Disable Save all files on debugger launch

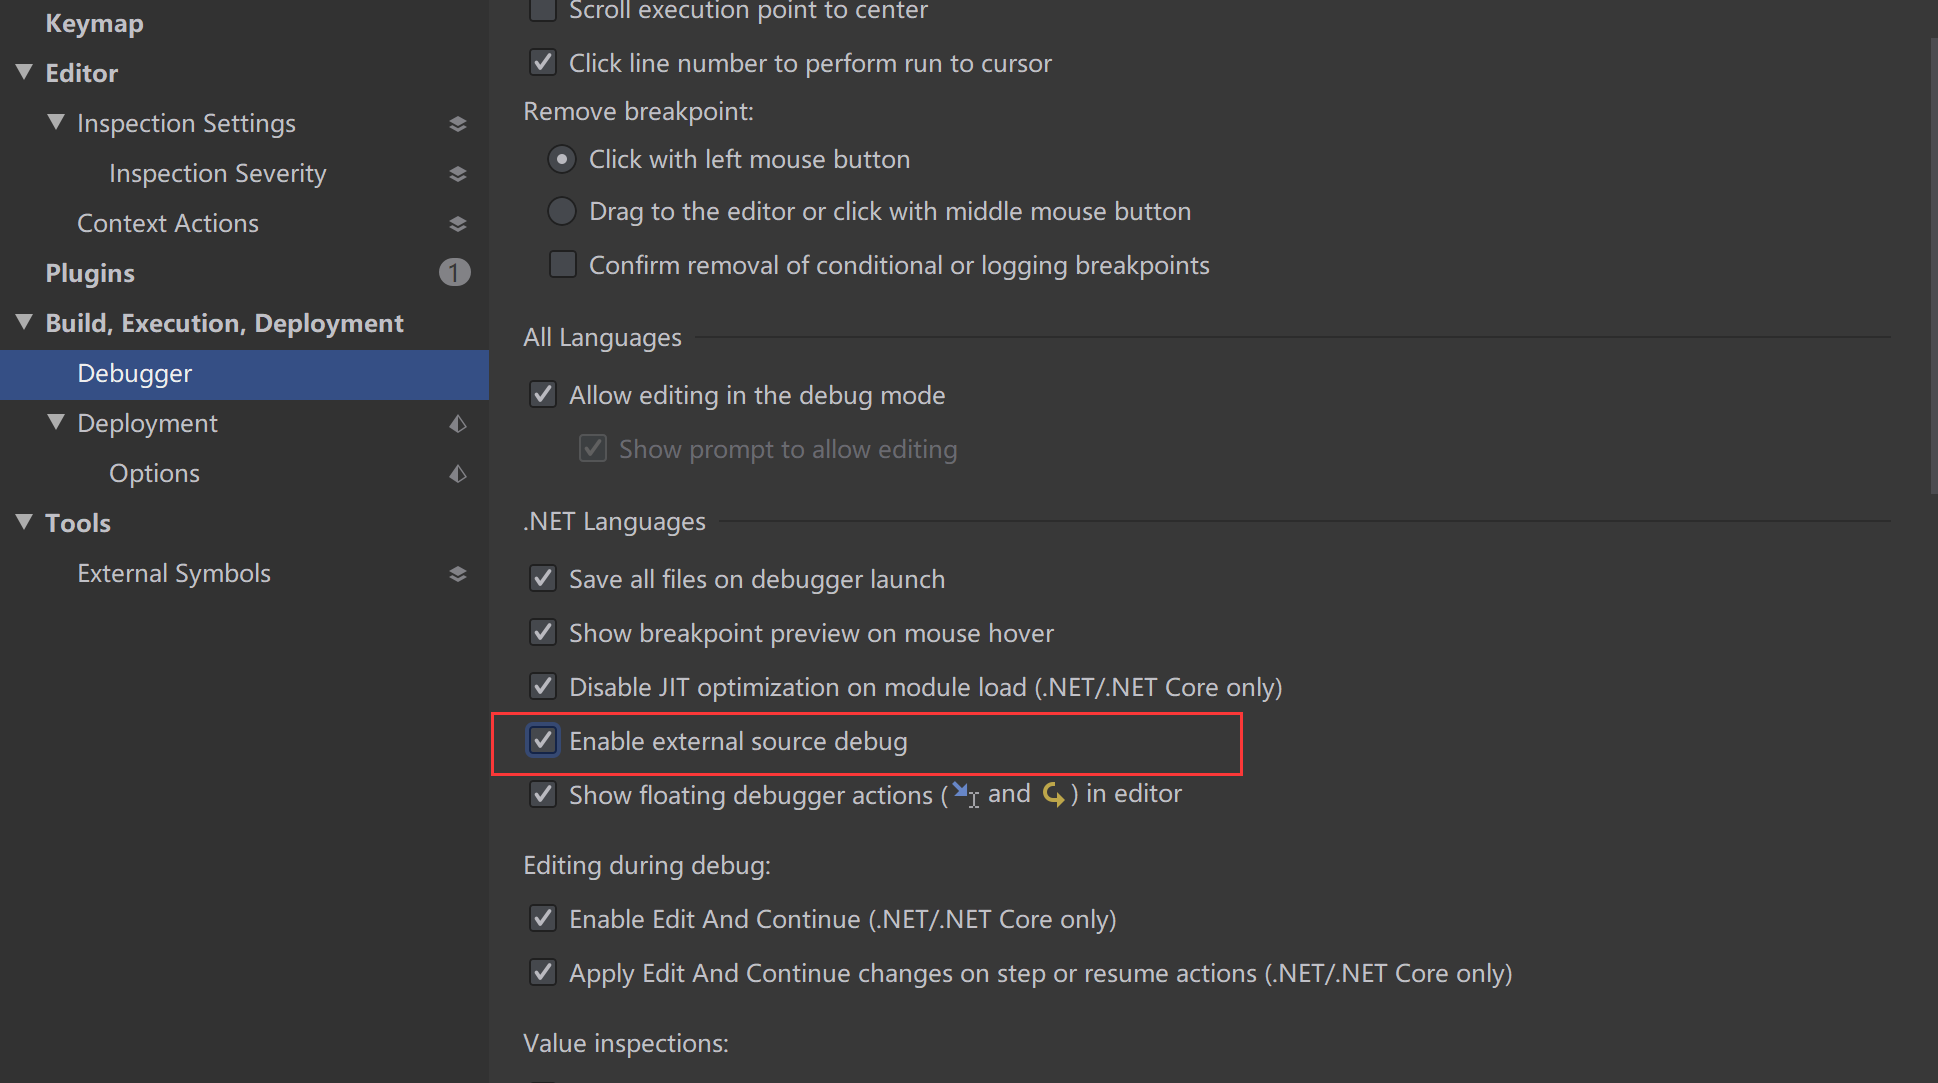coord(543,578)
